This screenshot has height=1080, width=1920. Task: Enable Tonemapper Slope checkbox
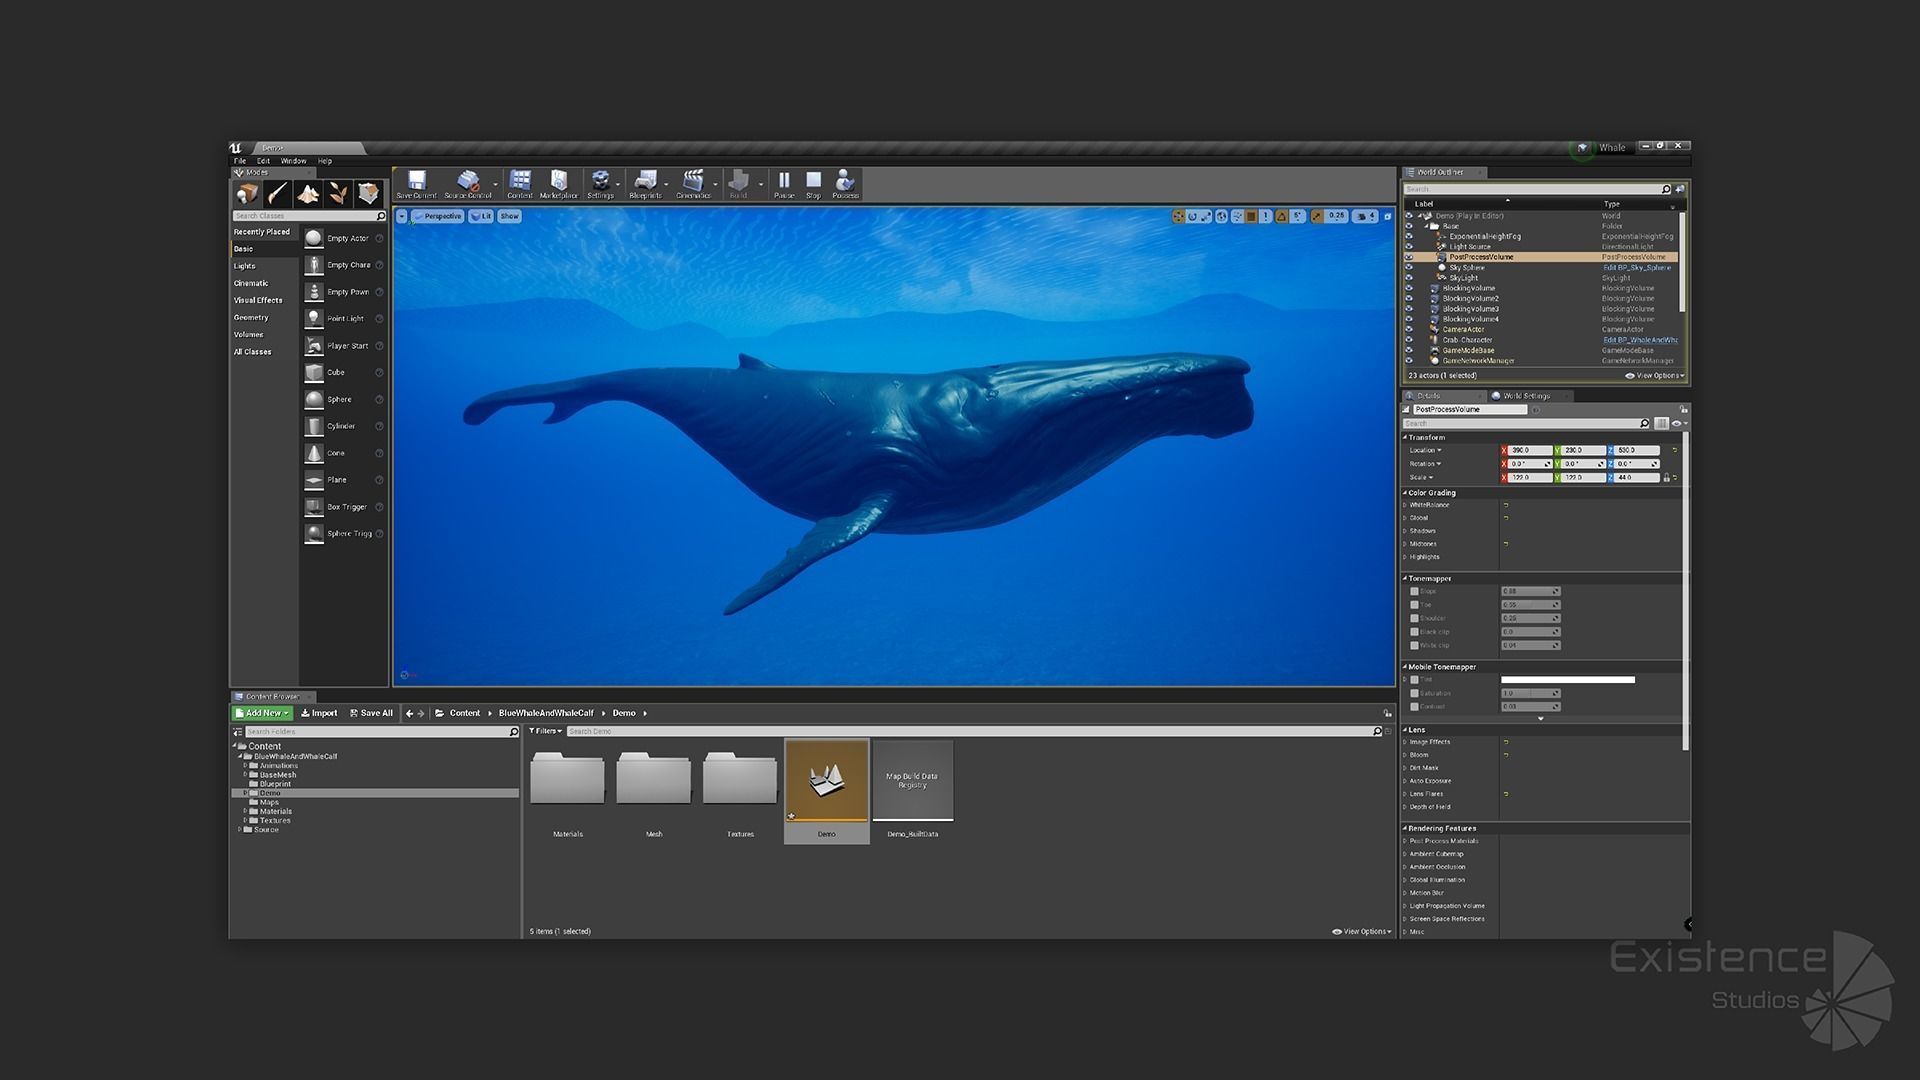(x=1414, y=591)
